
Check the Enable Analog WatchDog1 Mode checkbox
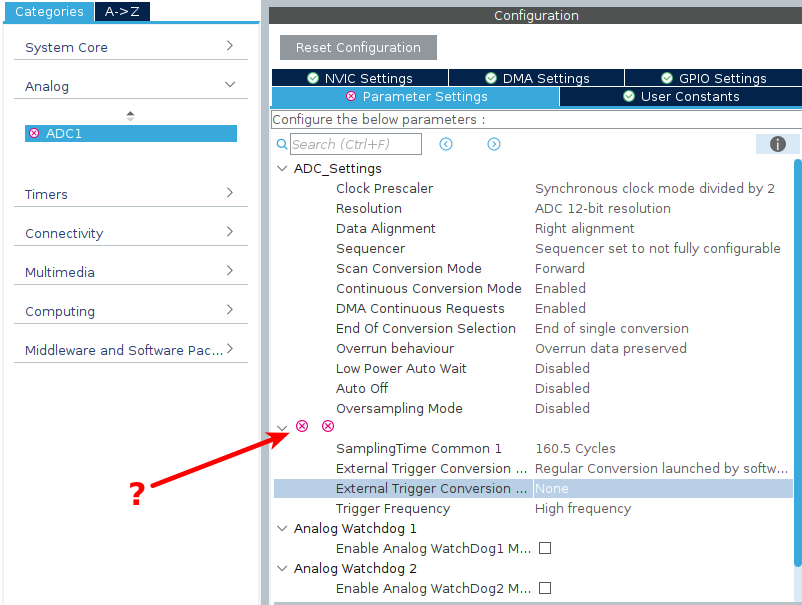tap(545, 548)
